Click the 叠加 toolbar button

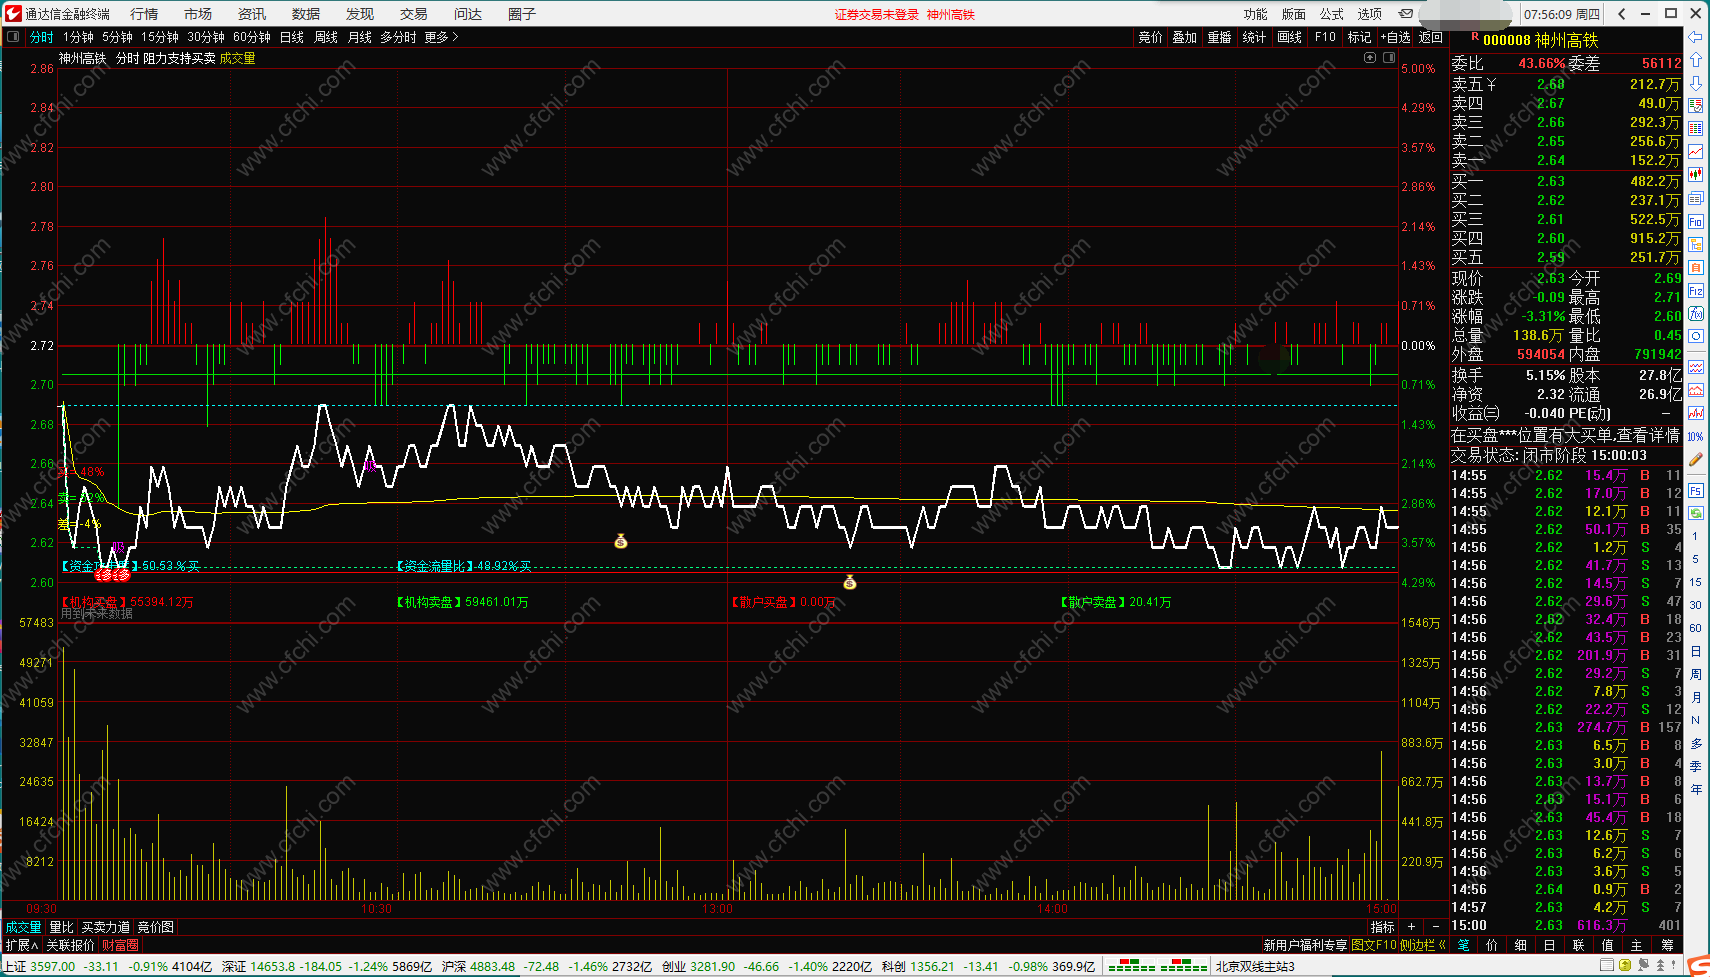[x=1185, y=37]
